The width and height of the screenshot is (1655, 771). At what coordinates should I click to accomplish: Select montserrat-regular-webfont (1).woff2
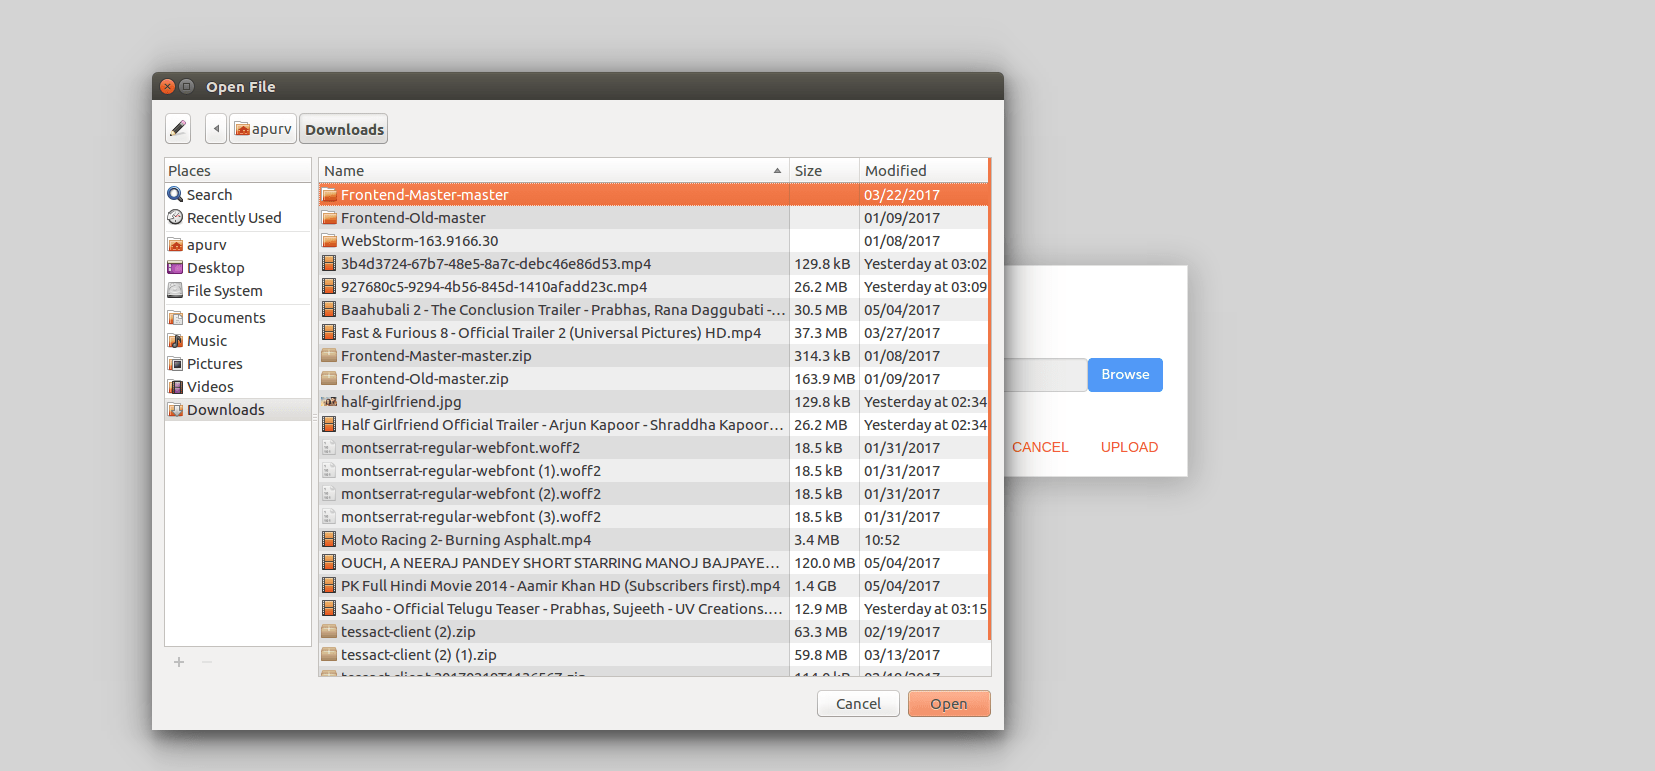coord(653,471)
